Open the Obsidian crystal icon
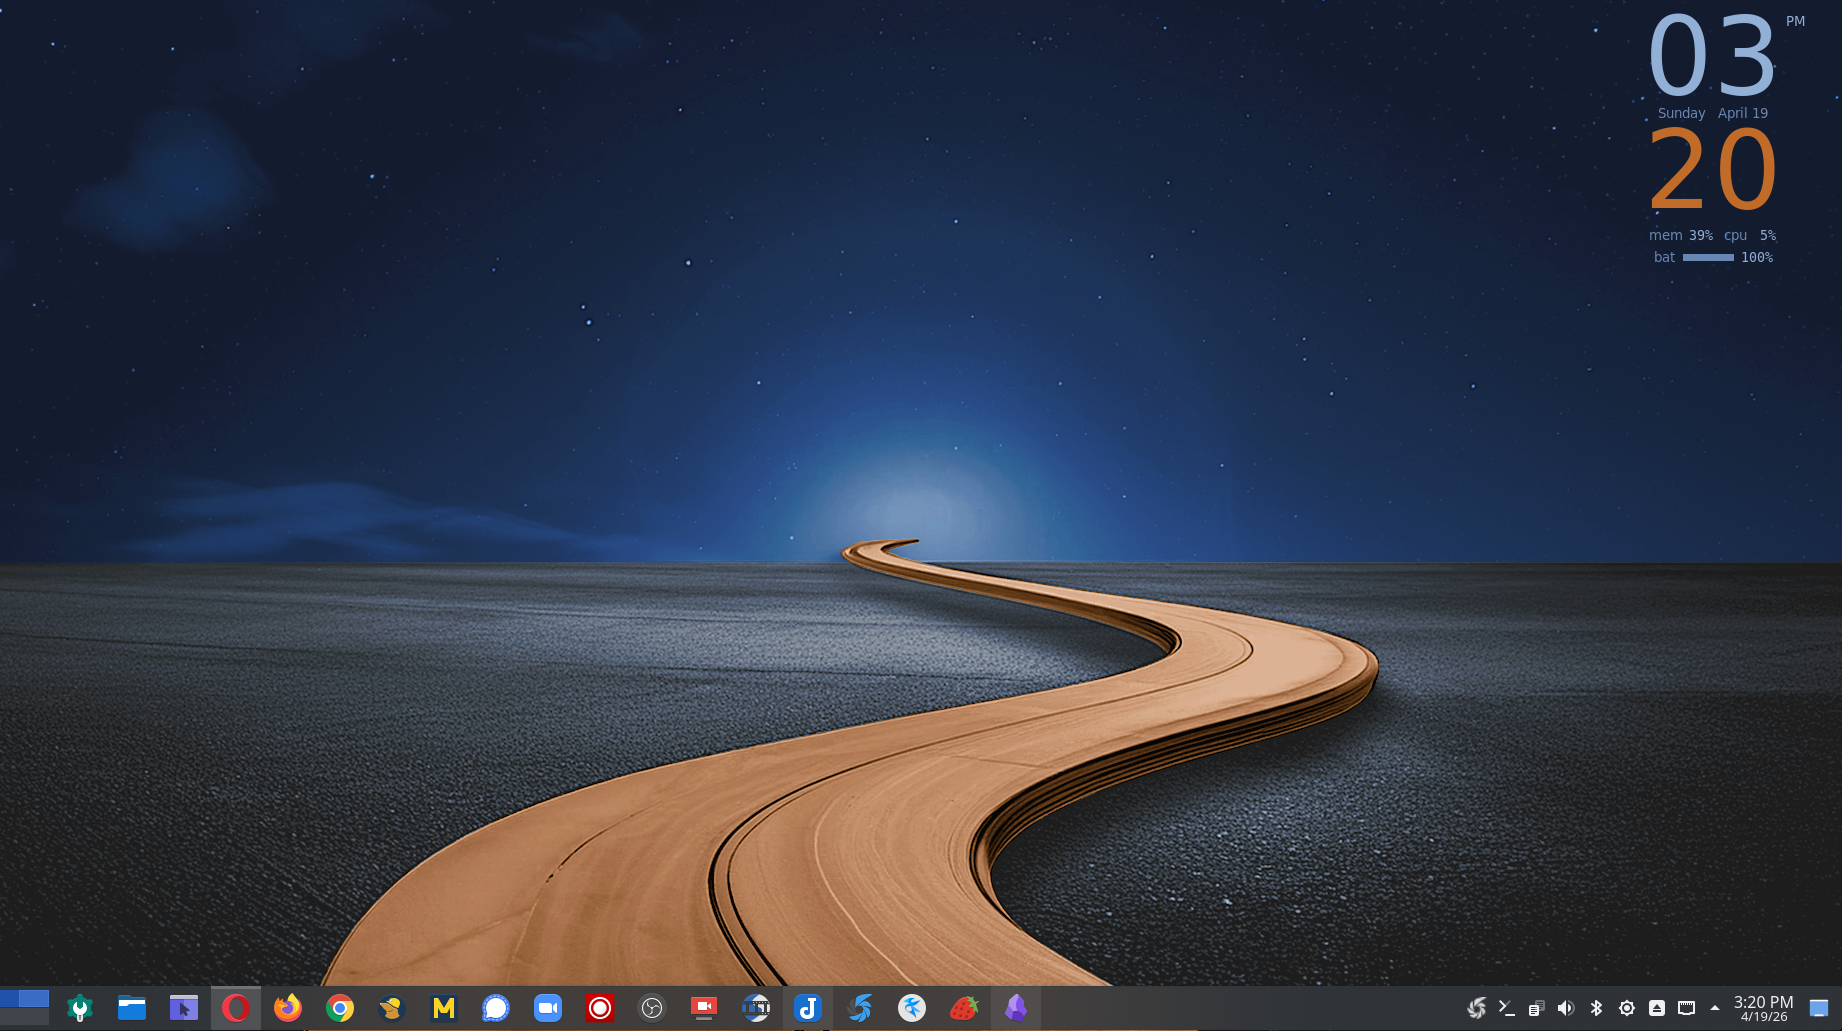The image size is (1842, 1031). (x=1016, y=1008)
